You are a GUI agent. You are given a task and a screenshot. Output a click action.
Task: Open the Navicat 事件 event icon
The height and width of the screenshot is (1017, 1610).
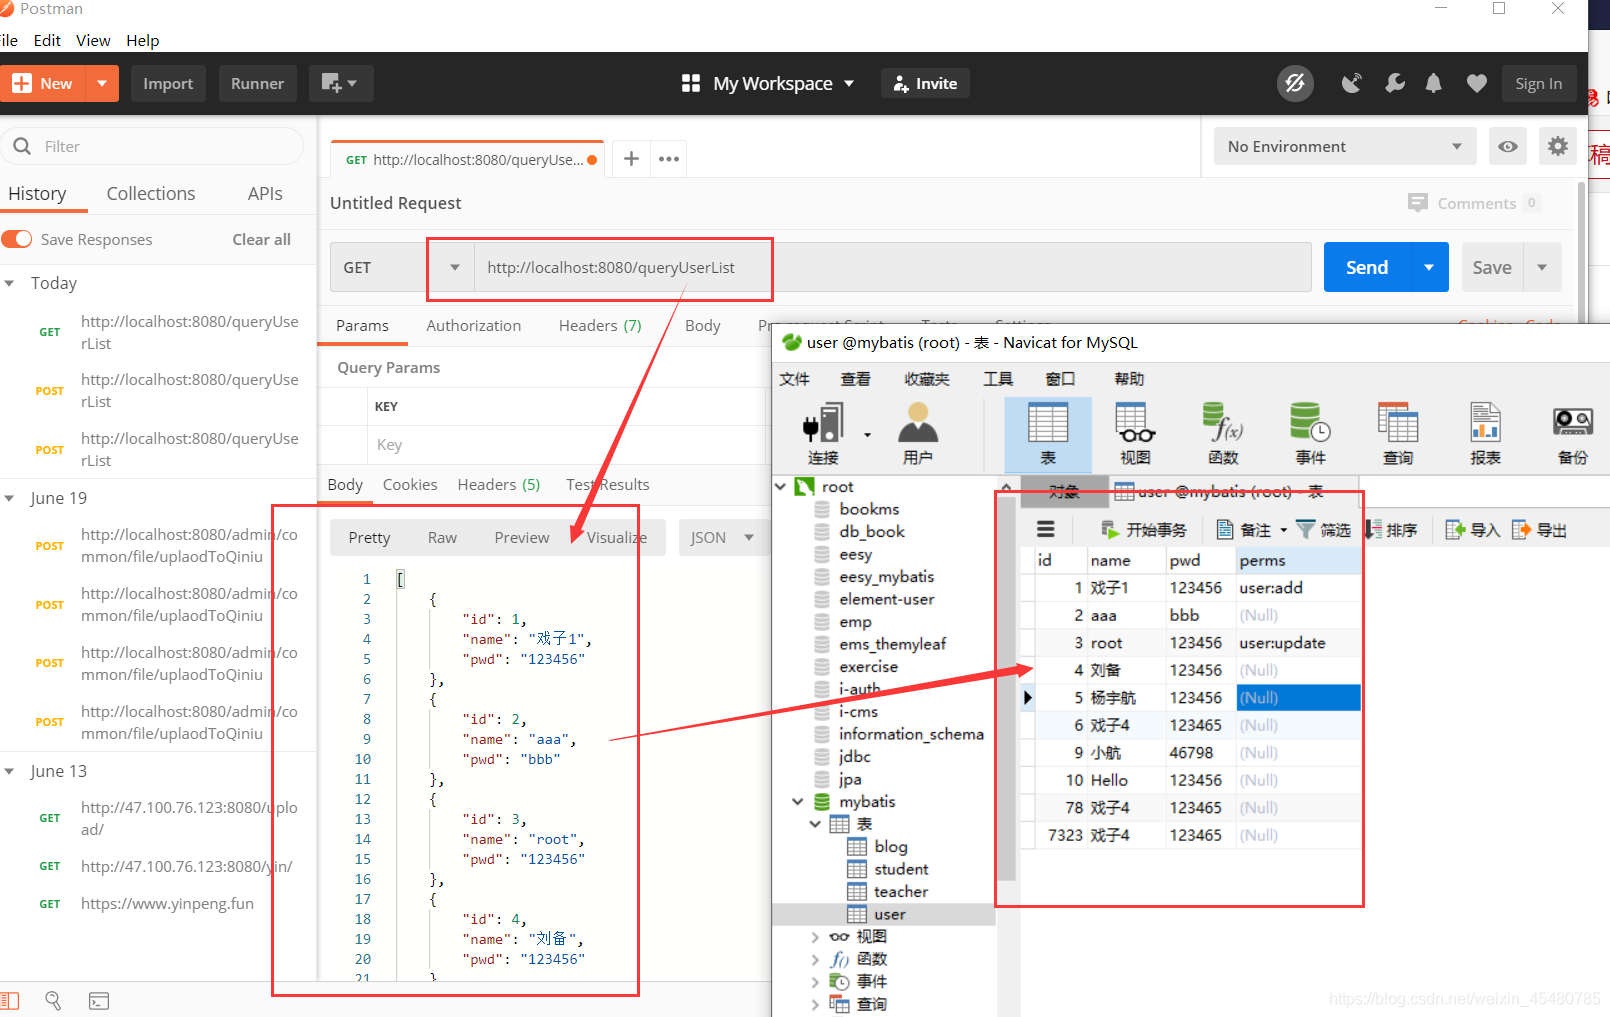pyautogui.click(x=1310, y=433)
